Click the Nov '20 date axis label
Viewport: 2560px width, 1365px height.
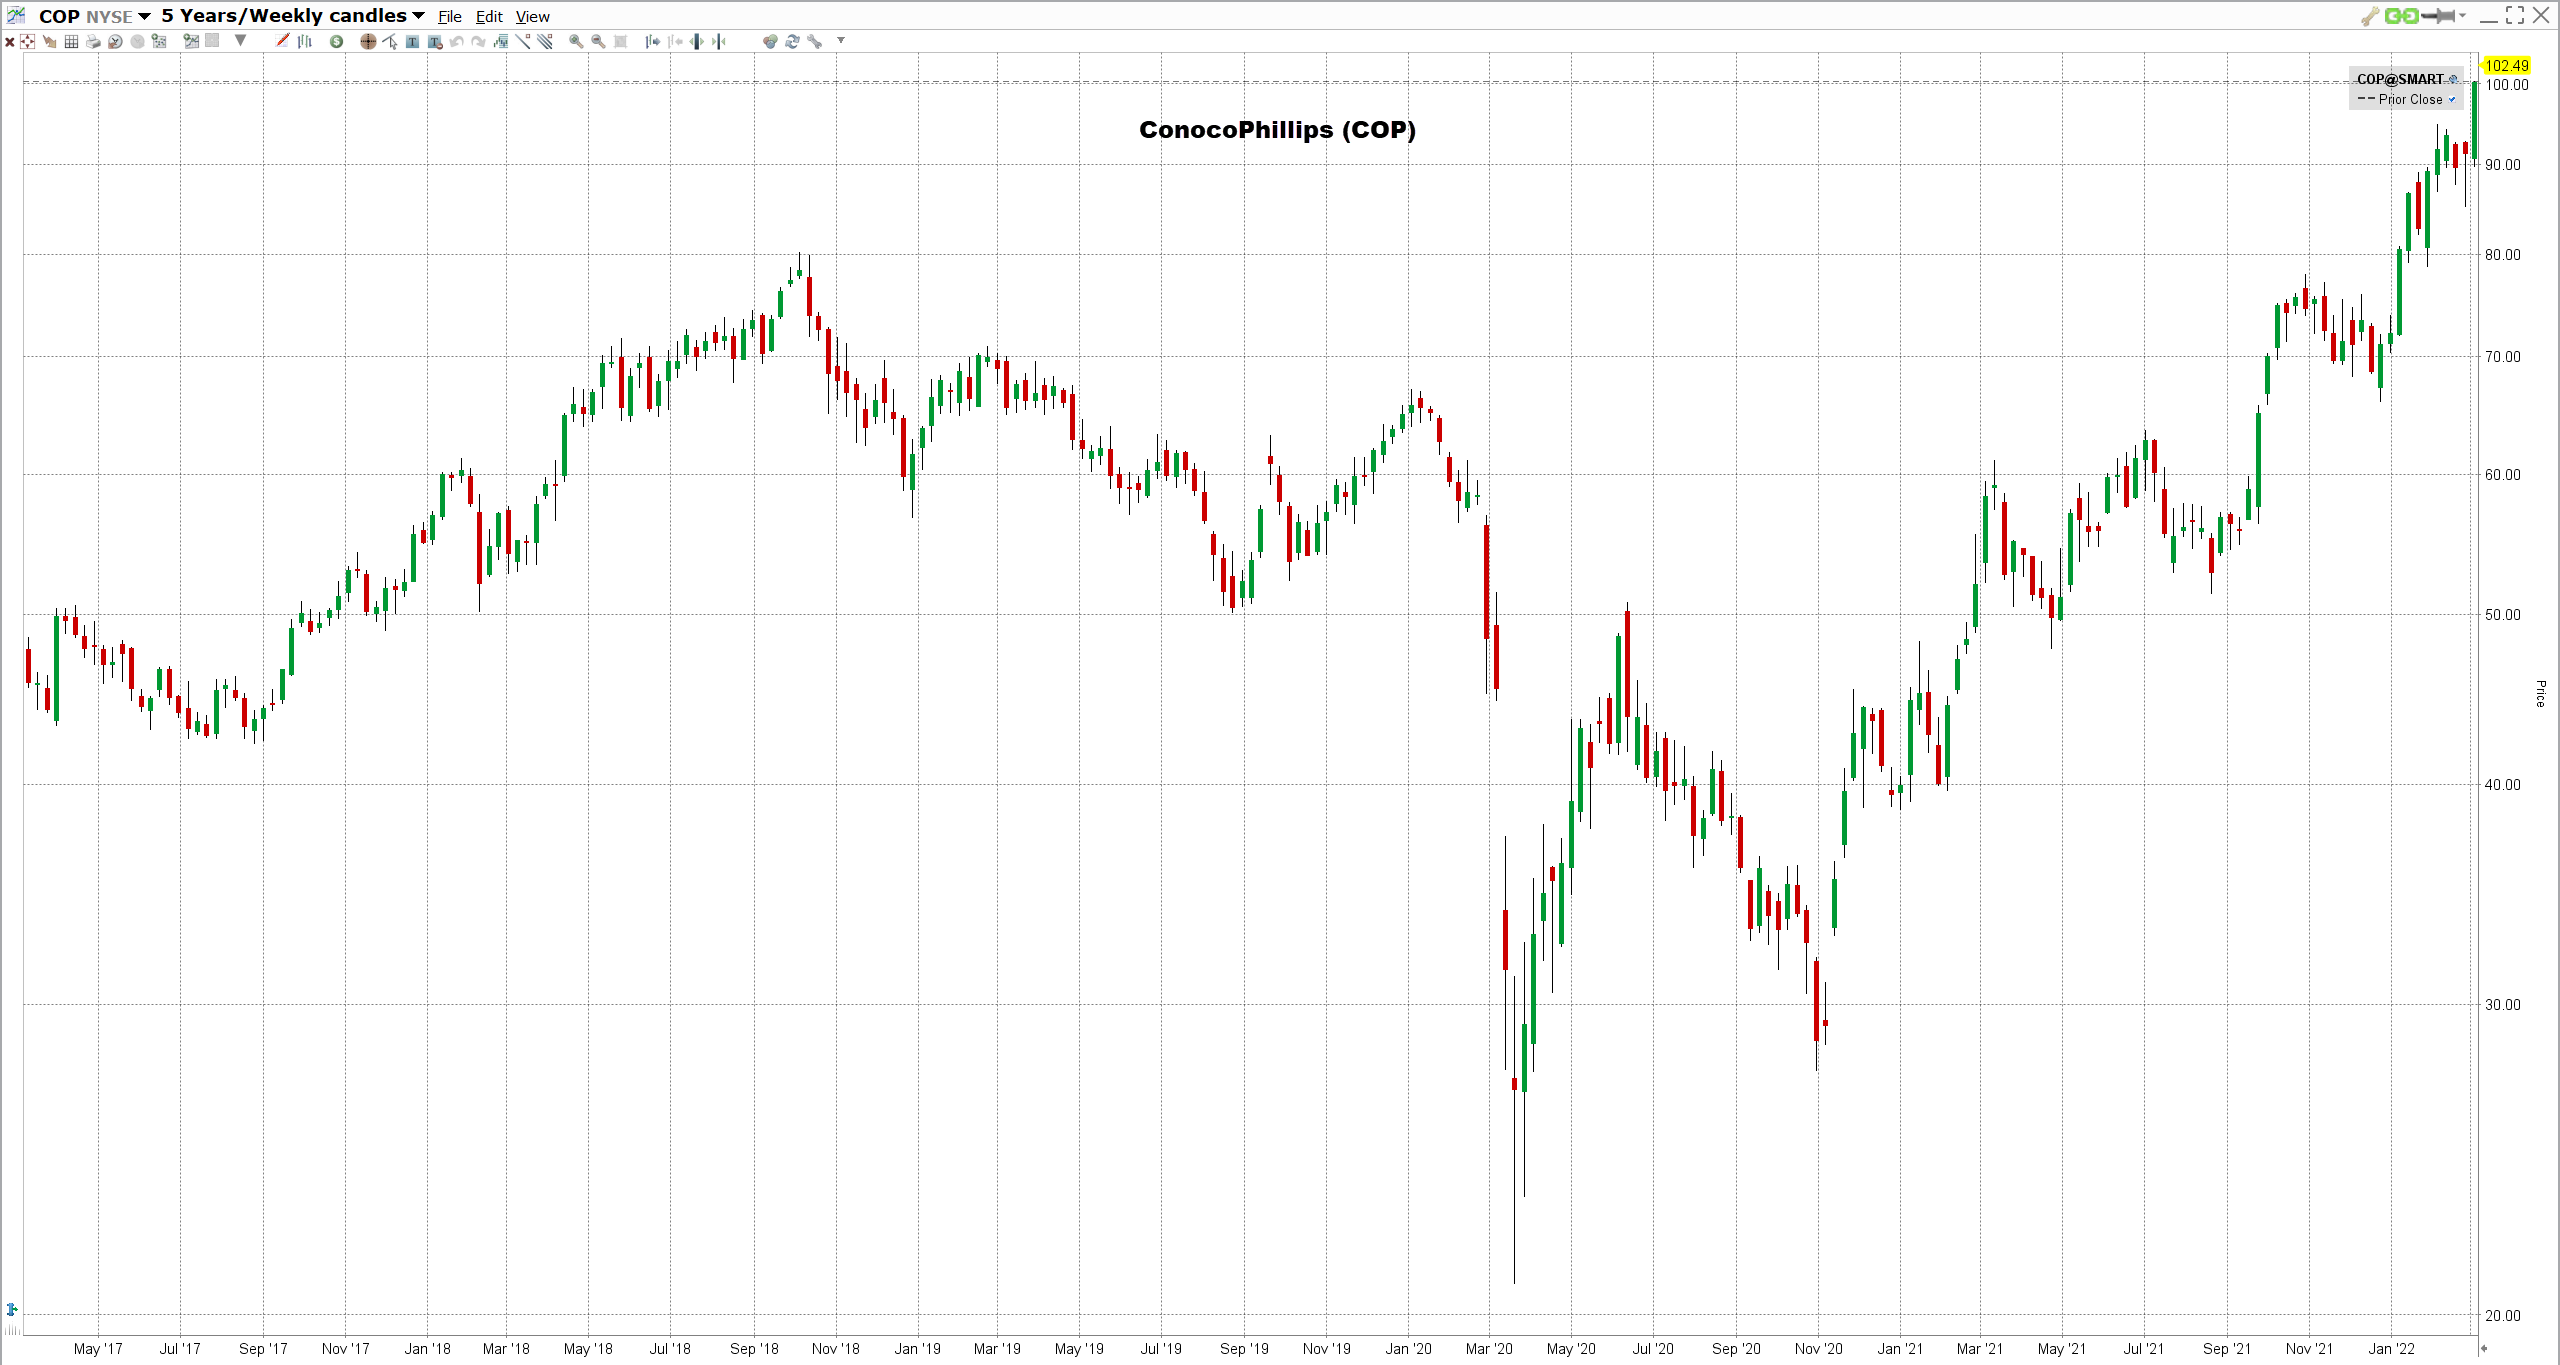[x=1818, y=1349]
